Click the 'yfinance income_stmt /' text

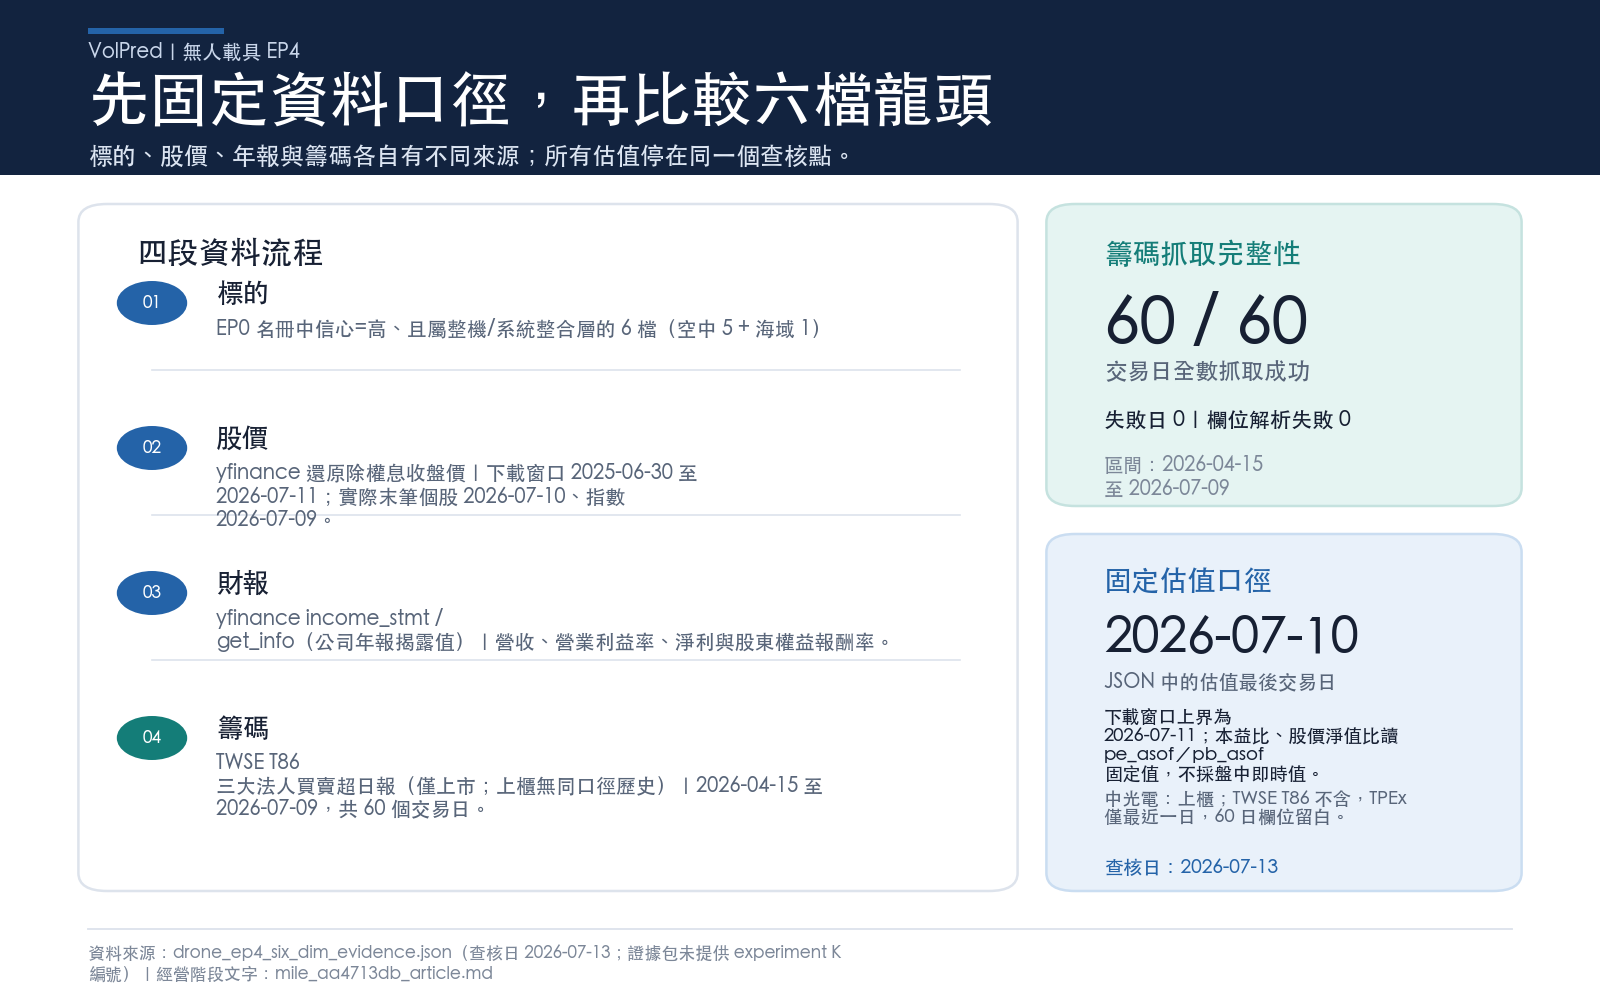coord(329,618)
